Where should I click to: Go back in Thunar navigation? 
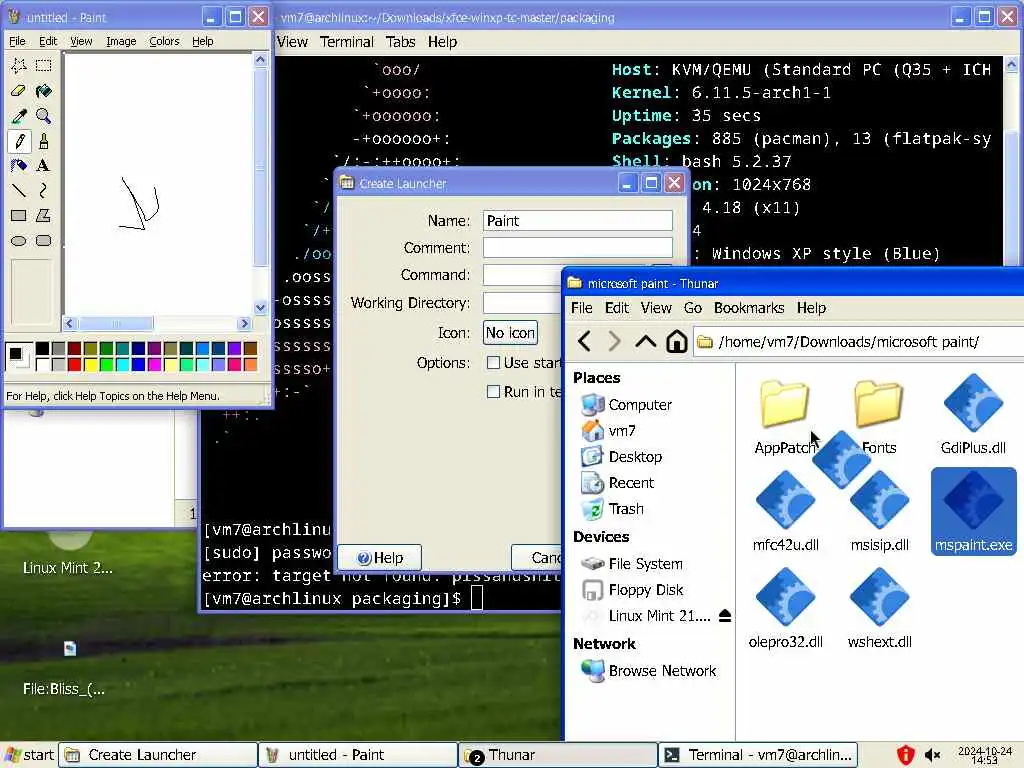[584, 341]
